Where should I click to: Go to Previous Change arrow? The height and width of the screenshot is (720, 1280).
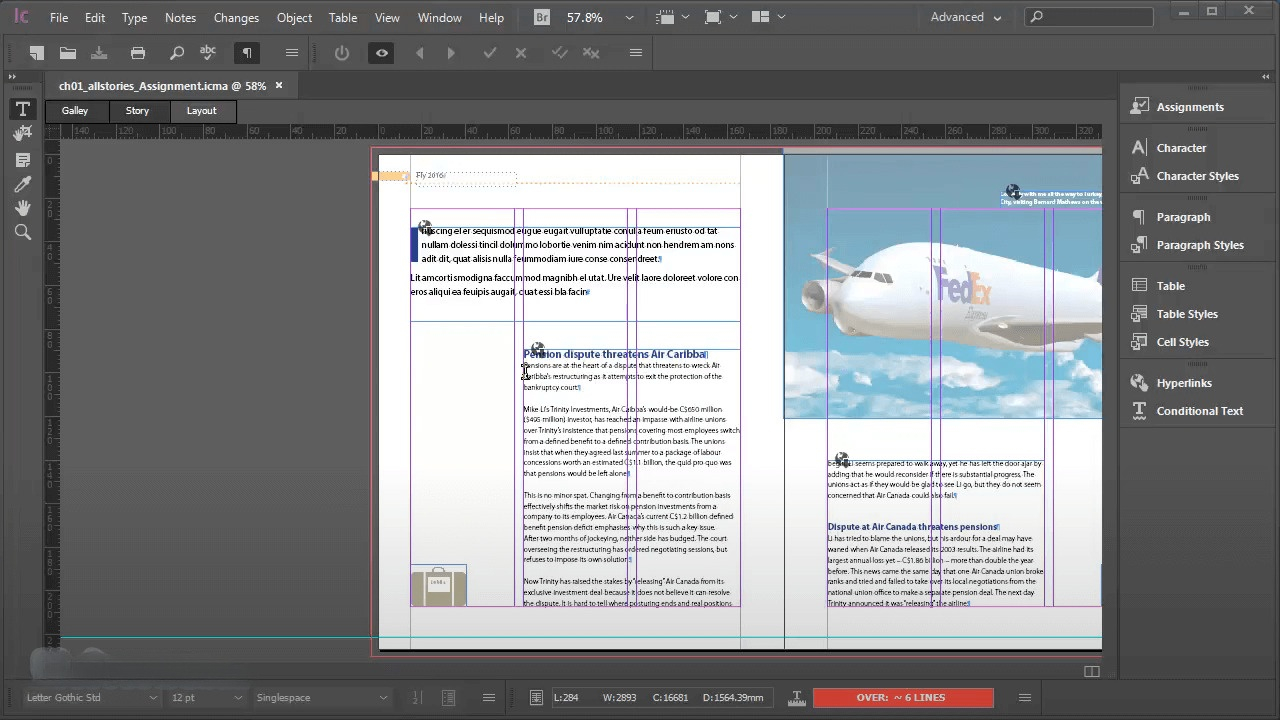420,53
